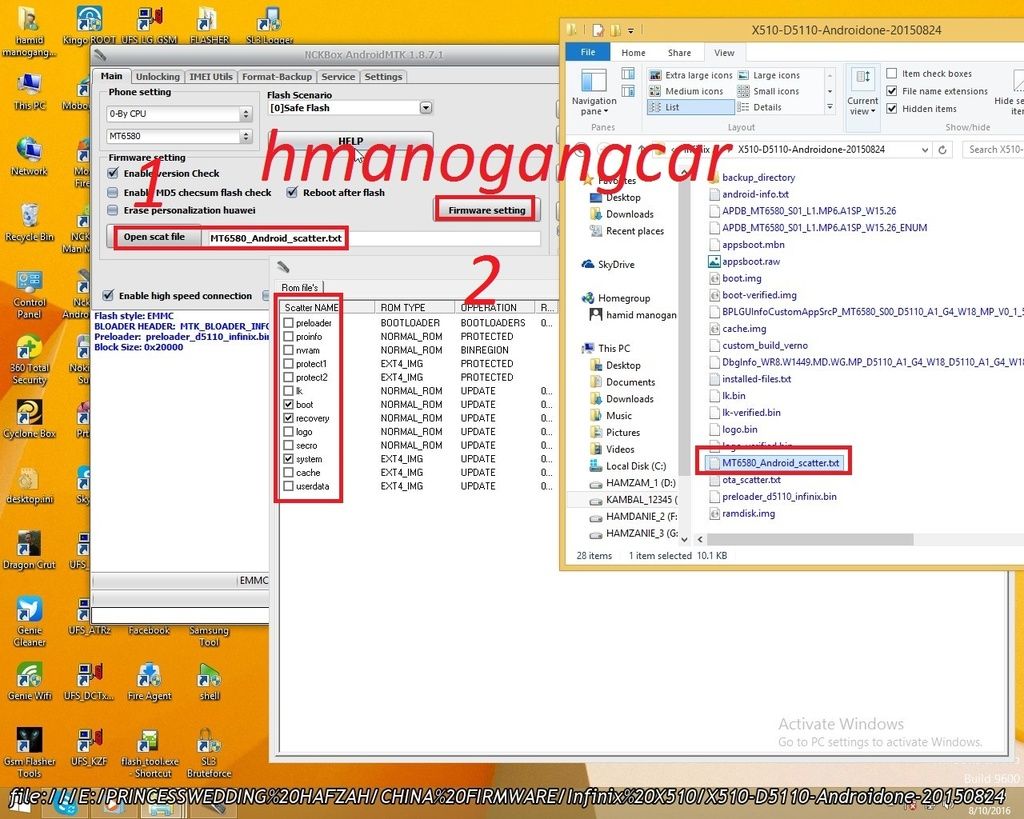The height and width of the screenshot is (819, 1024).
Task: Click the Firmware setting button
Action: [x=486, y=210]
